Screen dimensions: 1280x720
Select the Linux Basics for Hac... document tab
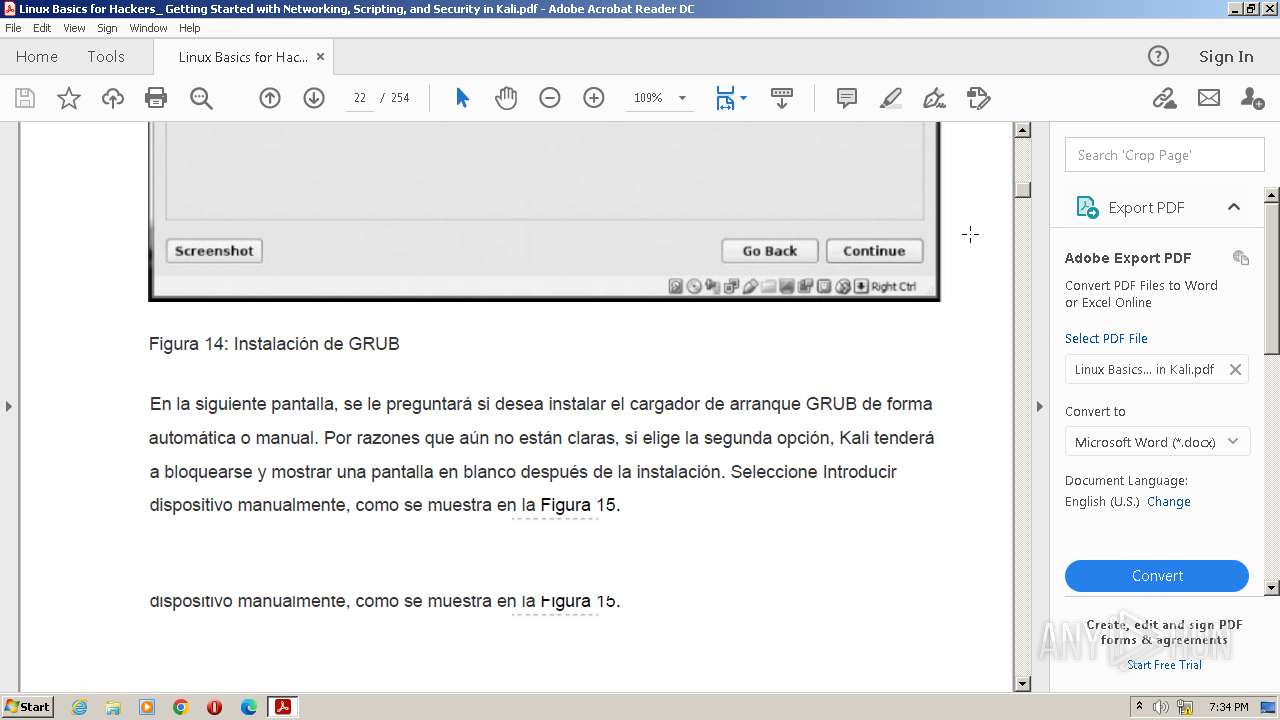tap(243, 57)
